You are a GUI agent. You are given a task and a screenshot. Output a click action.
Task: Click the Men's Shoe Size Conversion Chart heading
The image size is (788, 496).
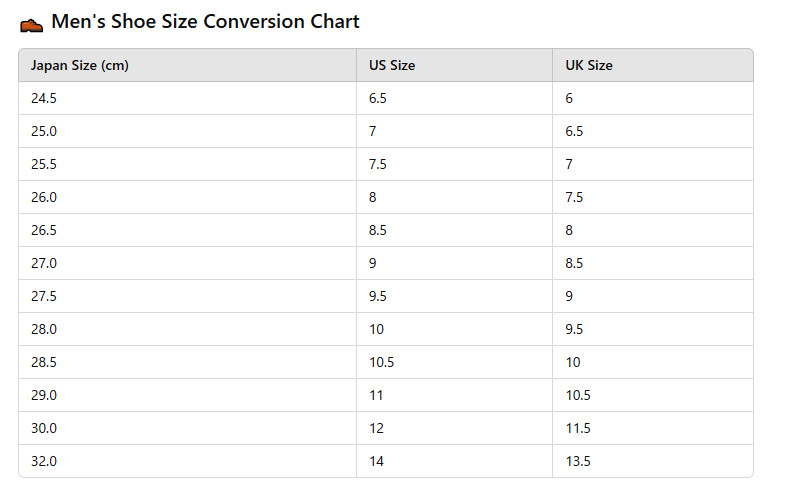pos(205,22)
